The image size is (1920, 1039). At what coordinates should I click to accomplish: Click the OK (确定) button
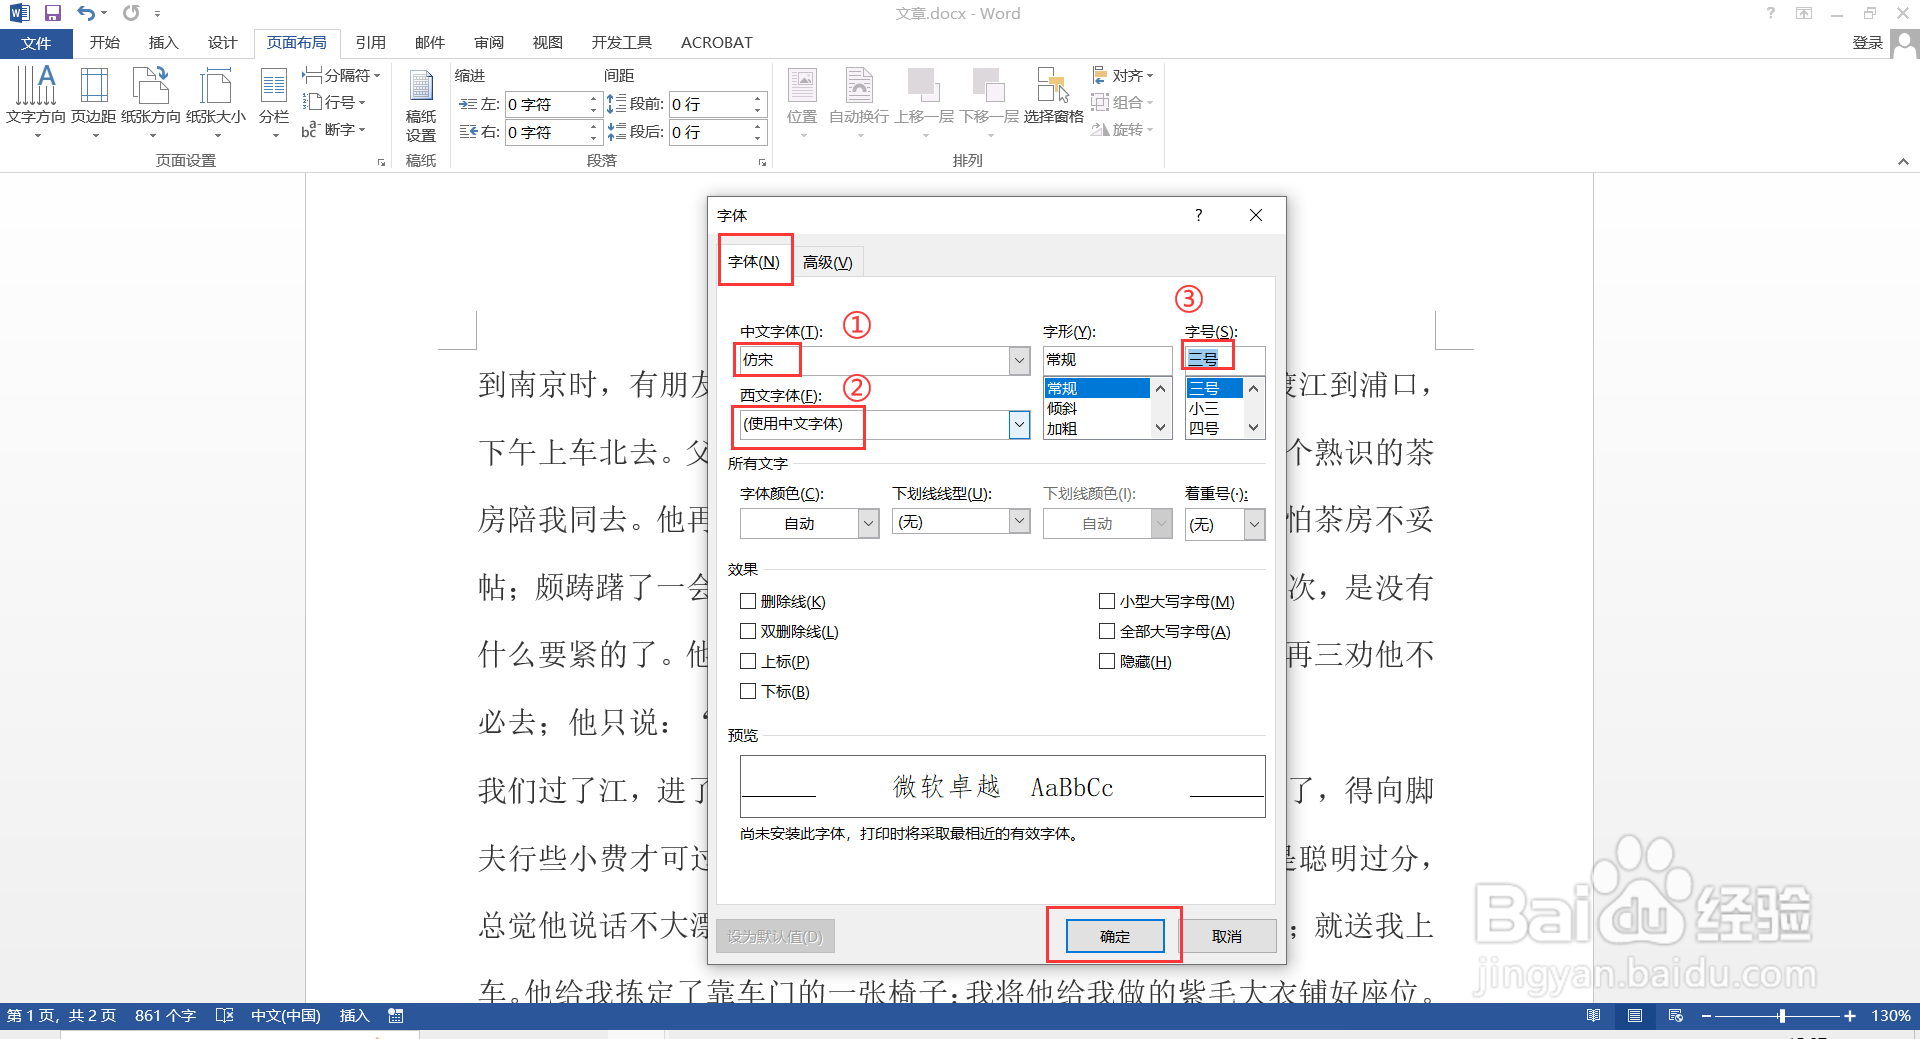point(1115,936)
